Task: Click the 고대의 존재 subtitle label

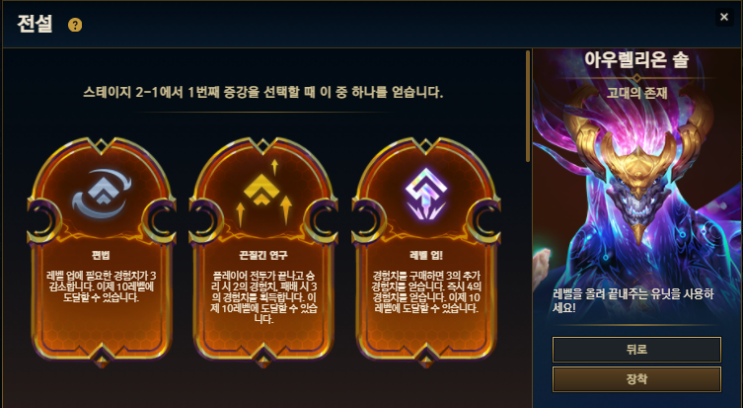Action: (x=637, y=93)
